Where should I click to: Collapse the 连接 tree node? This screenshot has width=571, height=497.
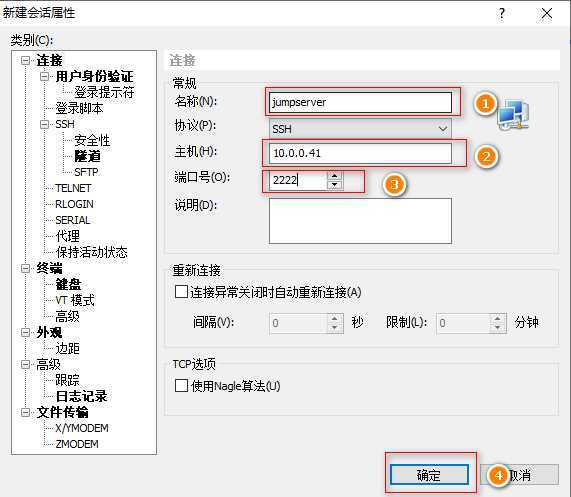(x=25, y=60)
